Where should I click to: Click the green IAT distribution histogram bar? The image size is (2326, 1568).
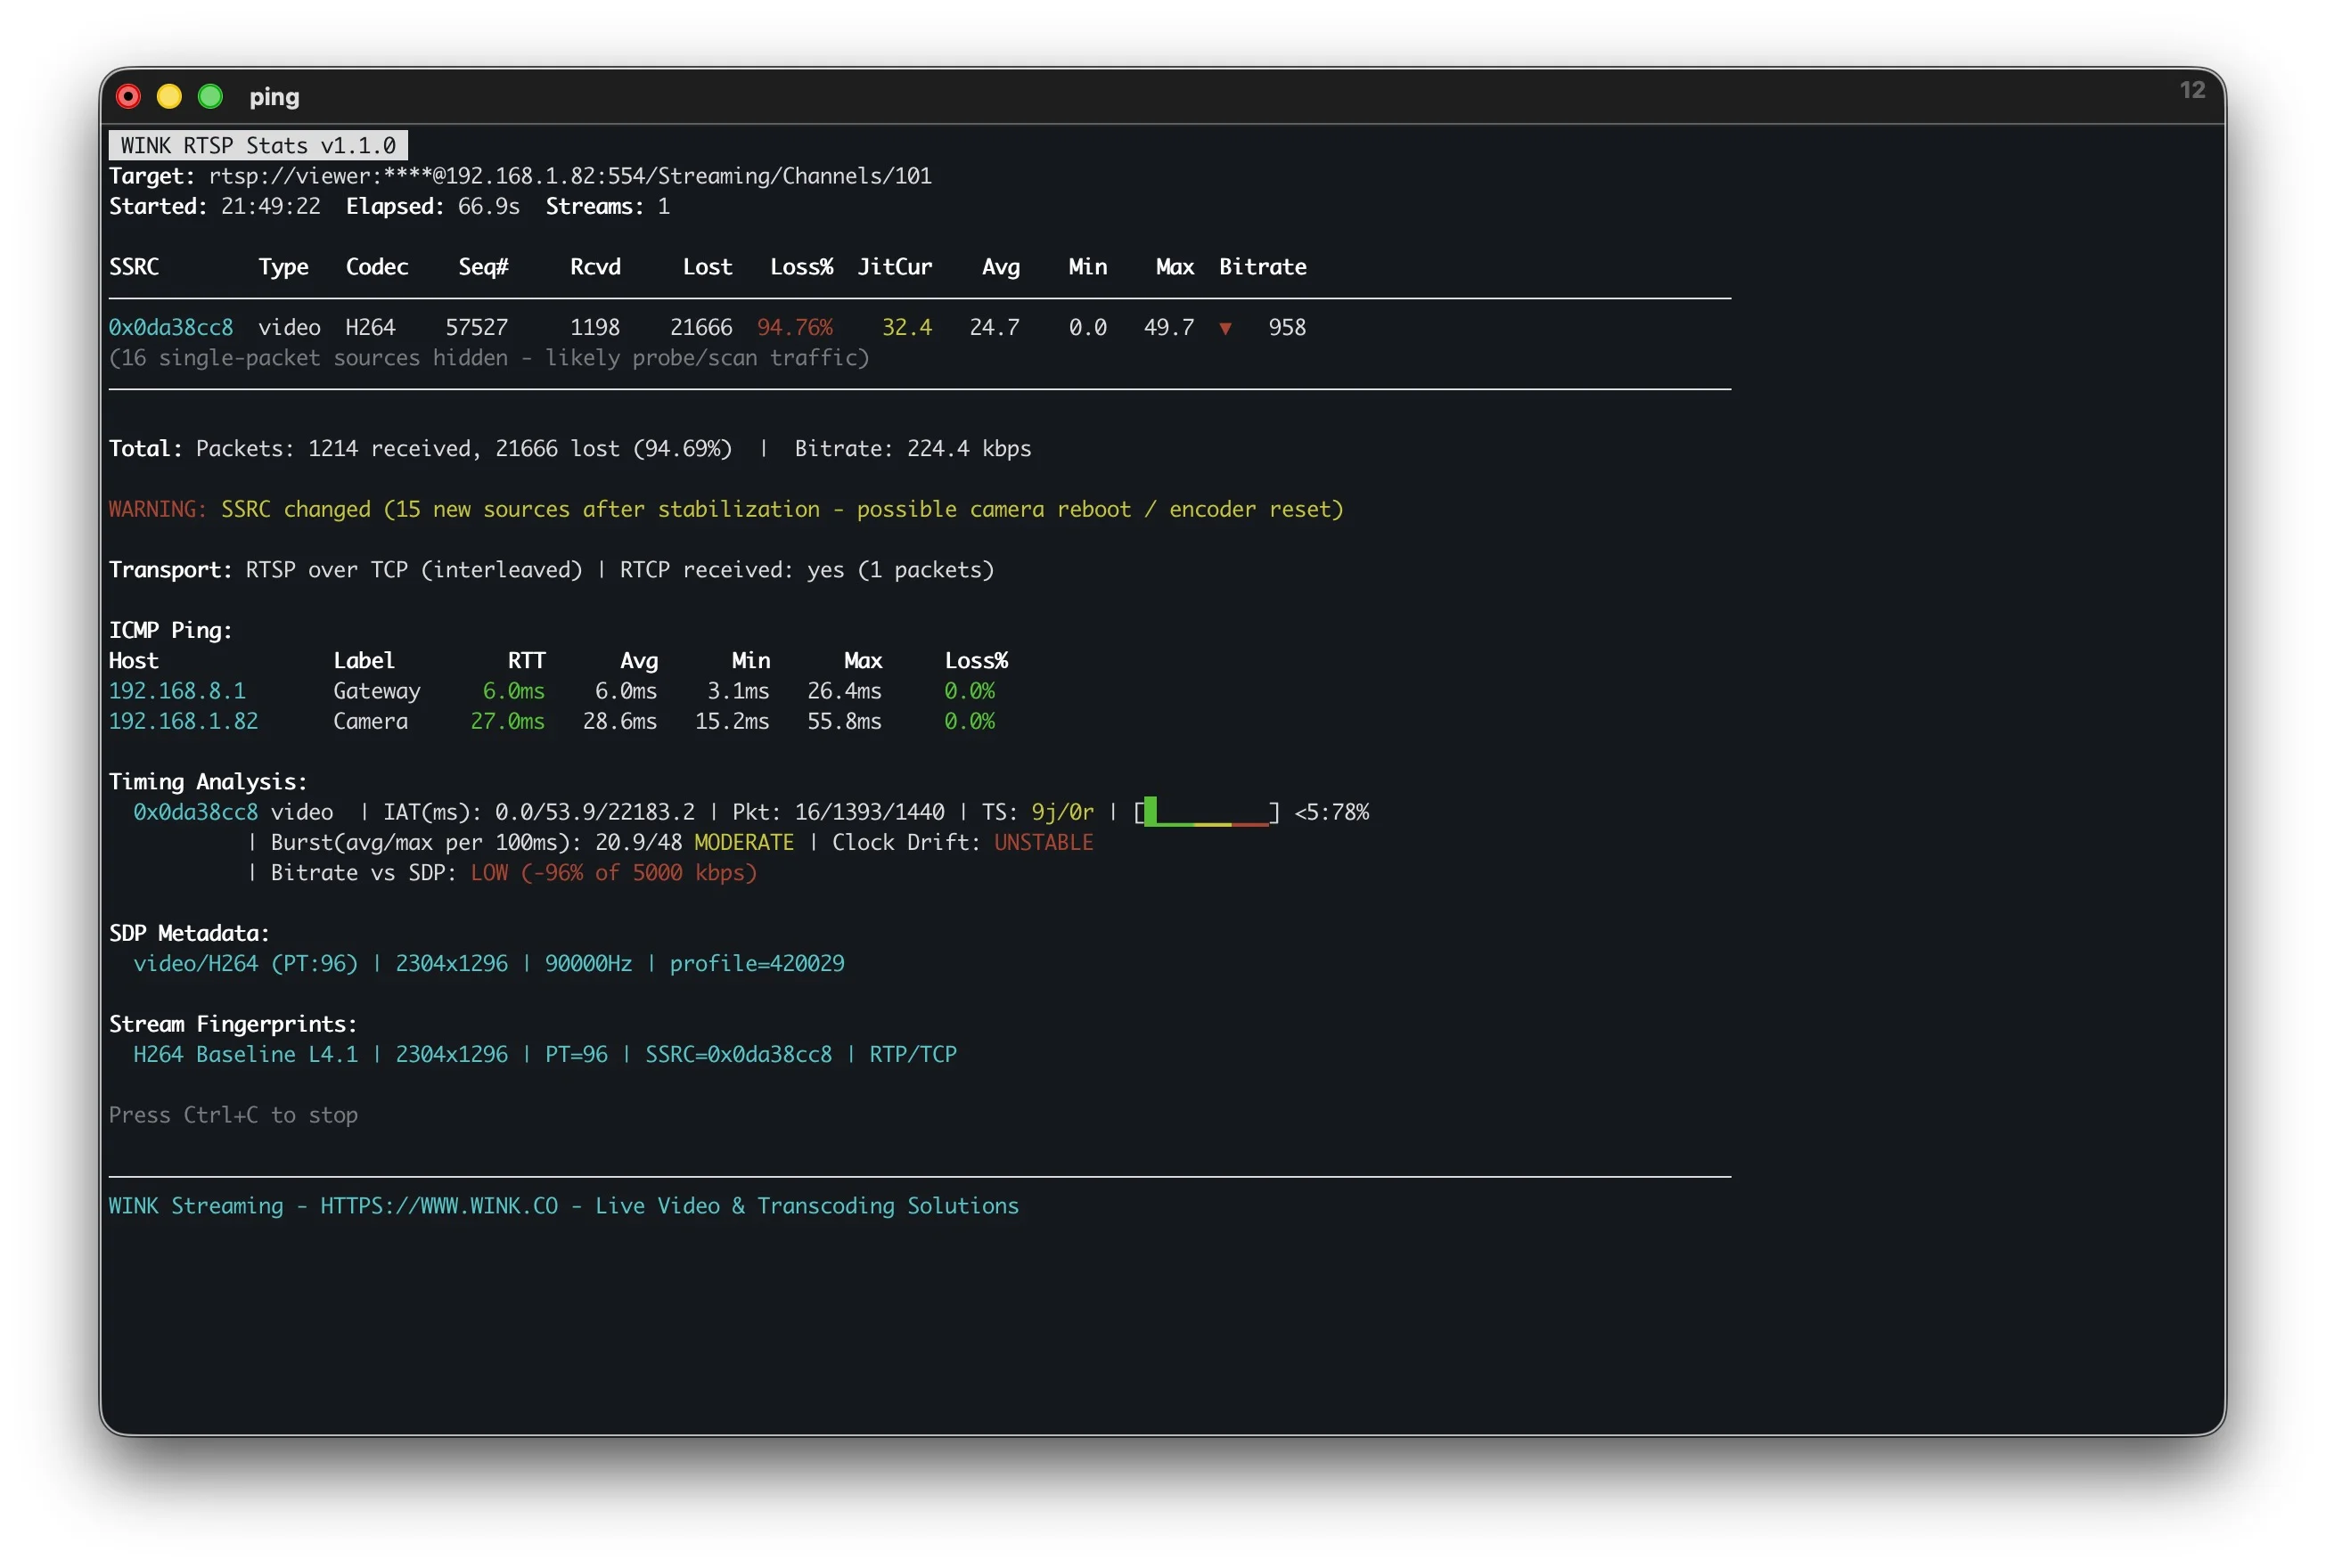pyautogui.click(x=1152, y=812)
